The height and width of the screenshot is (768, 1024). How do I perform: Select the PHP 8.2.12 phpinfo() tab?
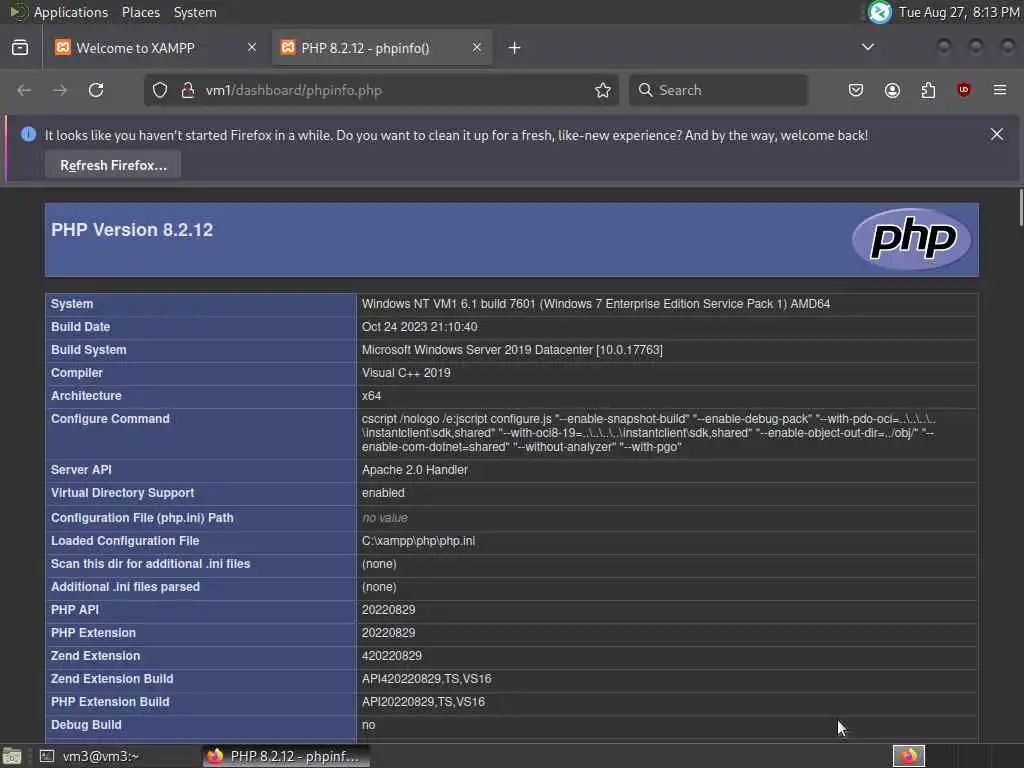point(382,48)
